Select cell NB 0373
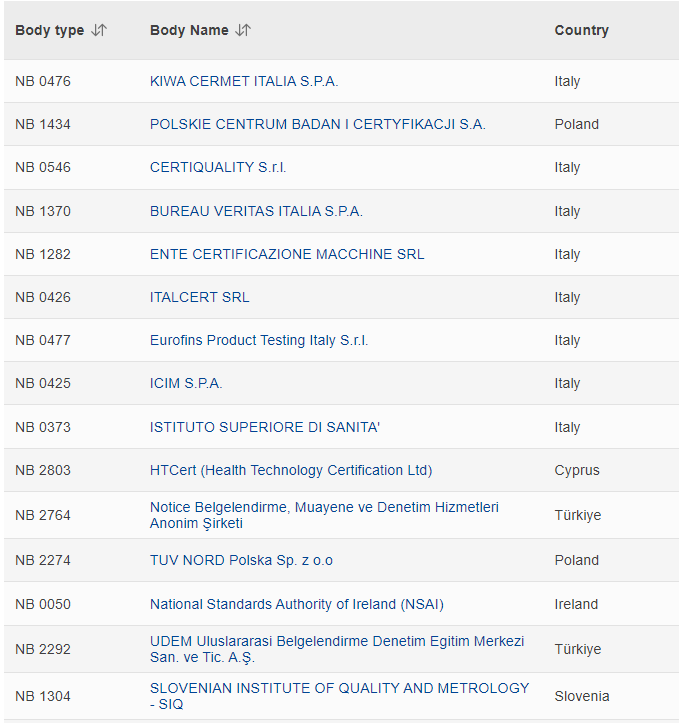This screenshot has width=683, height=723. pos(43,427)
